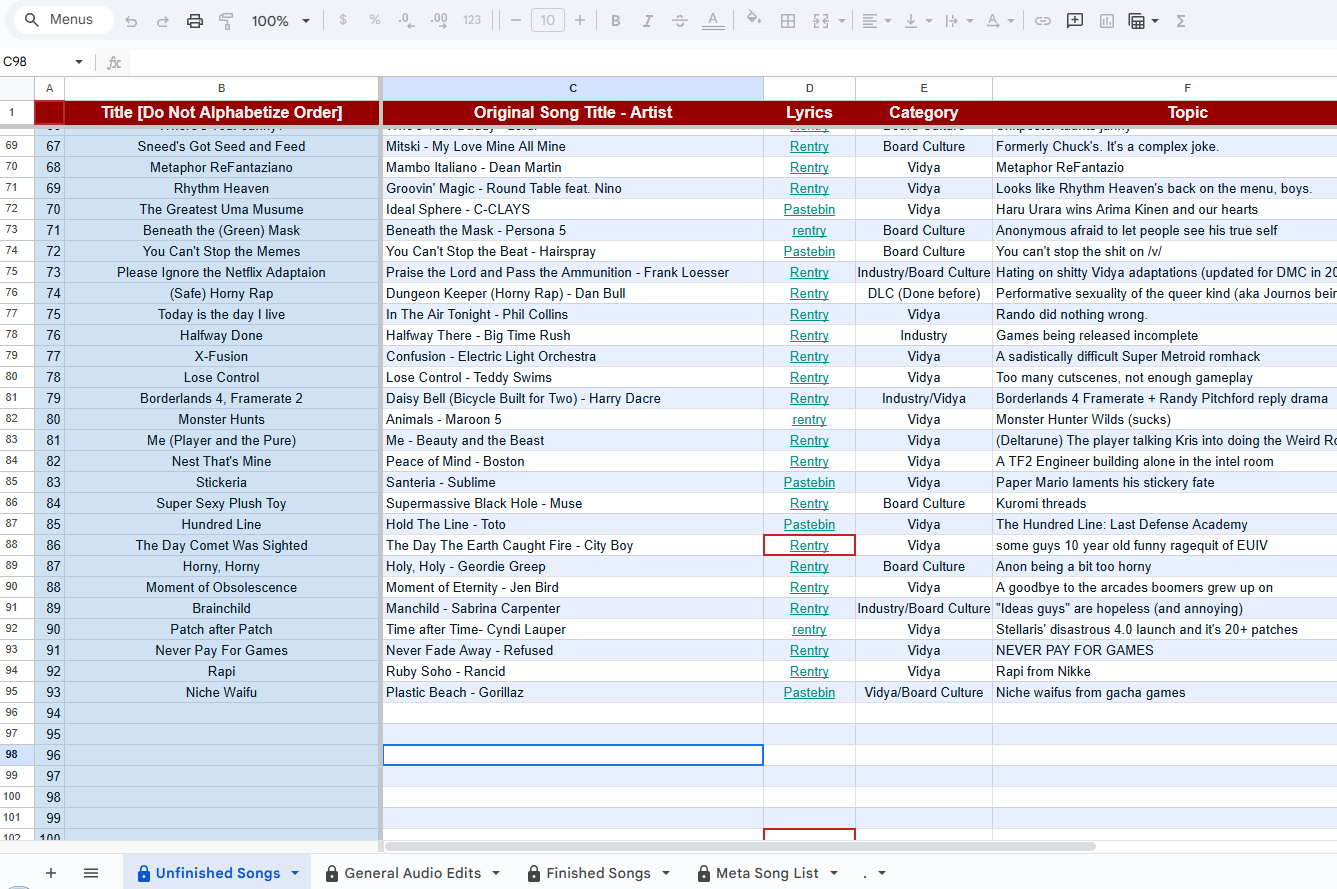Apply currency format with dollar icon
Image resolution: width=1337 pixels, height=889 pixels.
[x=344, y=21]
